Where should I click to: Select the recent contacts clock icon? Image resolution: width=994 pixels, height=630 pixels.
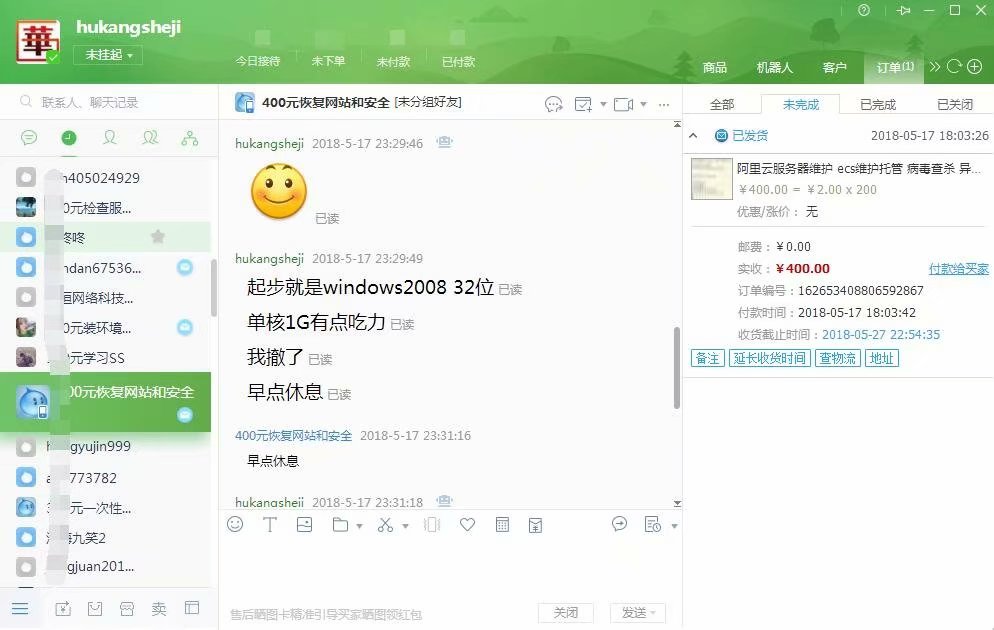[69, 138]
